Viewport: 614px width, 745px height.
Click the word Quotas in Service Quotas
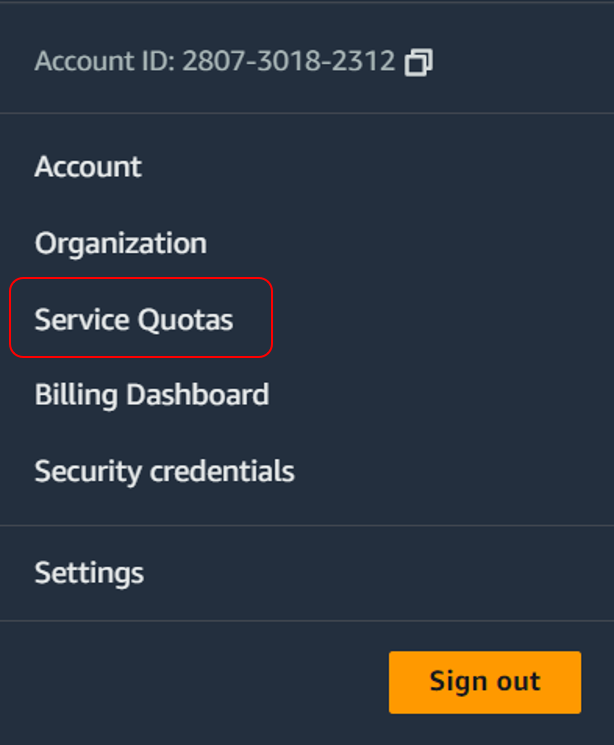click(x=185, y=320)
